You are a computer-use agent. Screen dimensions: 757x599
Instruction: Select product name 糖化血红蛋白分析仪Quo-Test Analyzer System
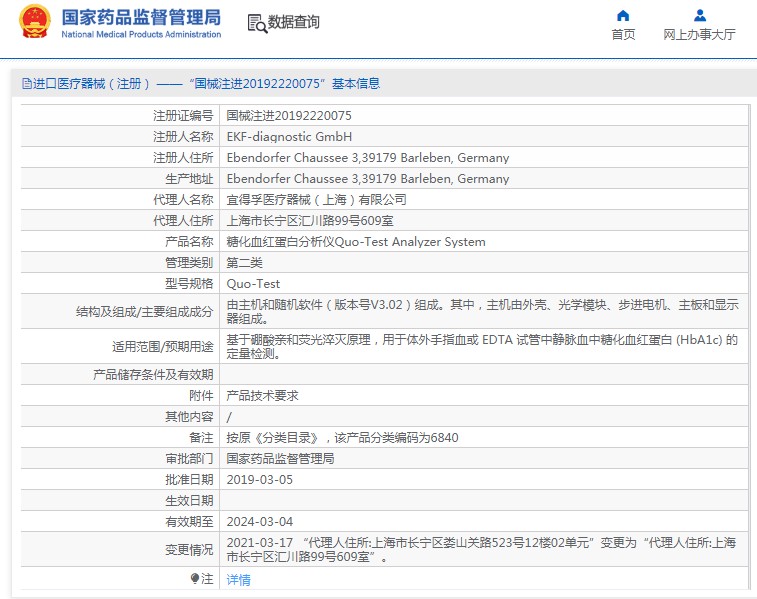[x=356, y=242]
